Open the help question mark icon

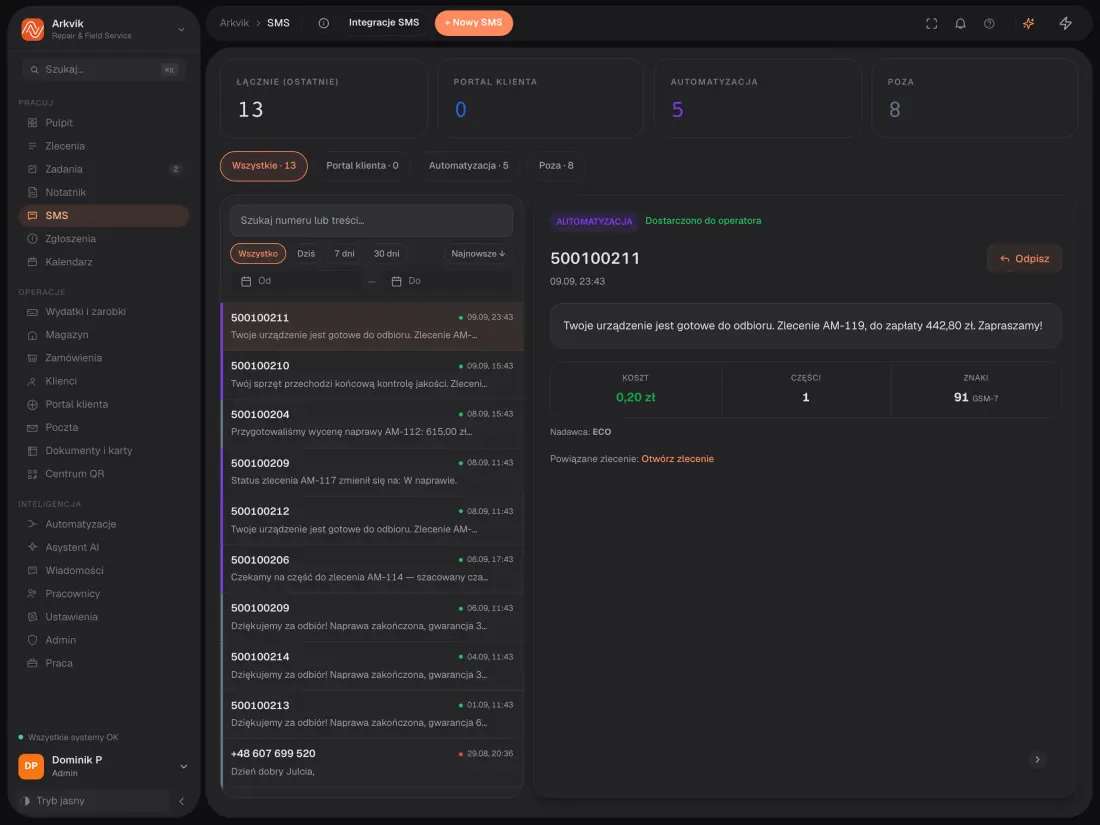click(988, 23)
